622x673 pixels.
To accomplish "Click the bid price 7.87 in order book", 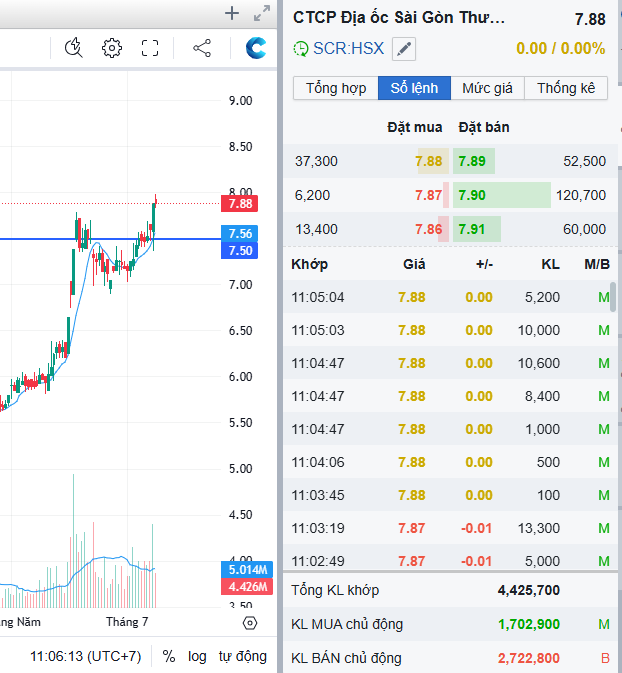I will click(428, 195).
